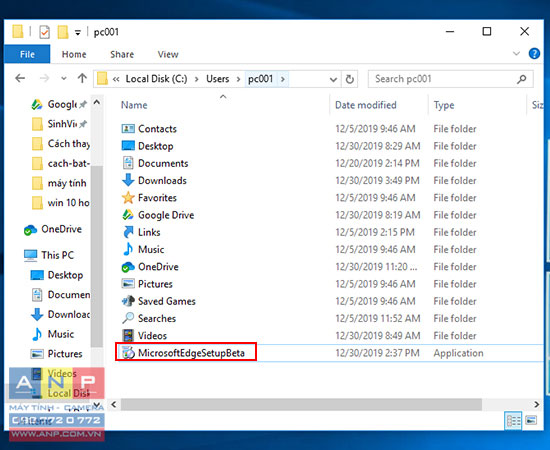Select the Music note icon in file list

(128, 249)
